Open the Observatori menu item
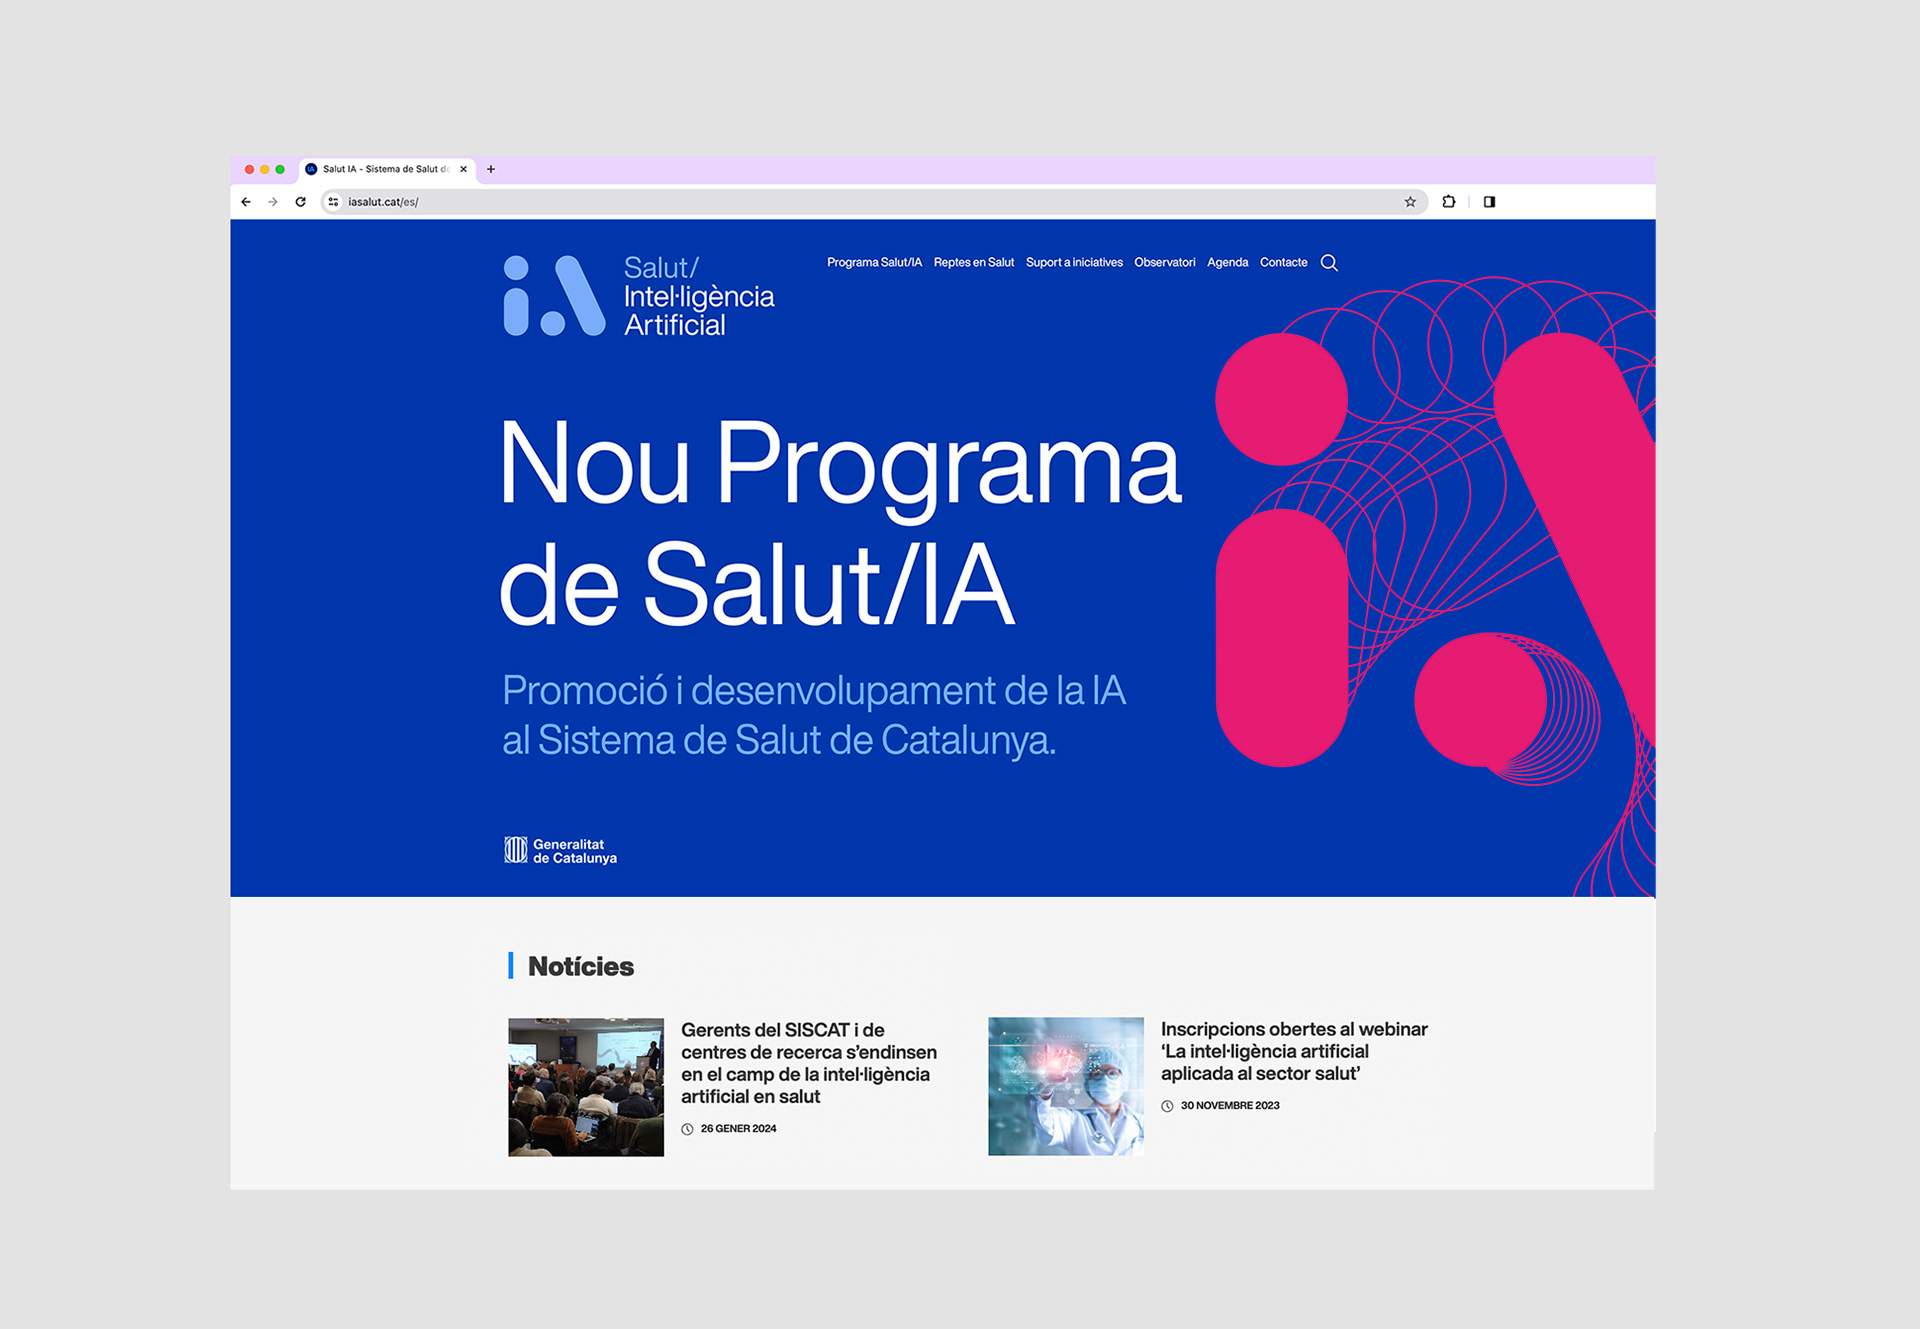Viewport: 1920px width, 1329px height. point(1164,263)
